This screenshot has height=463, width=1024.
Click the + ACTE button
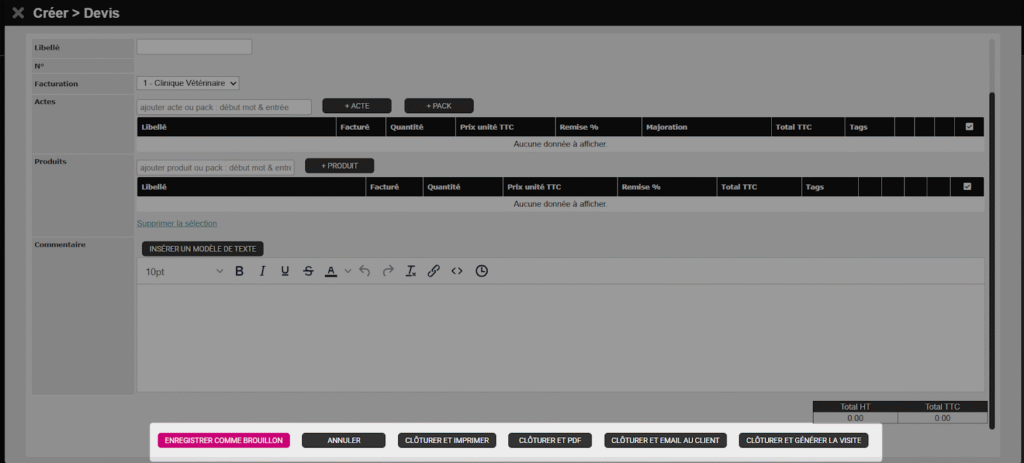[356, 106]
